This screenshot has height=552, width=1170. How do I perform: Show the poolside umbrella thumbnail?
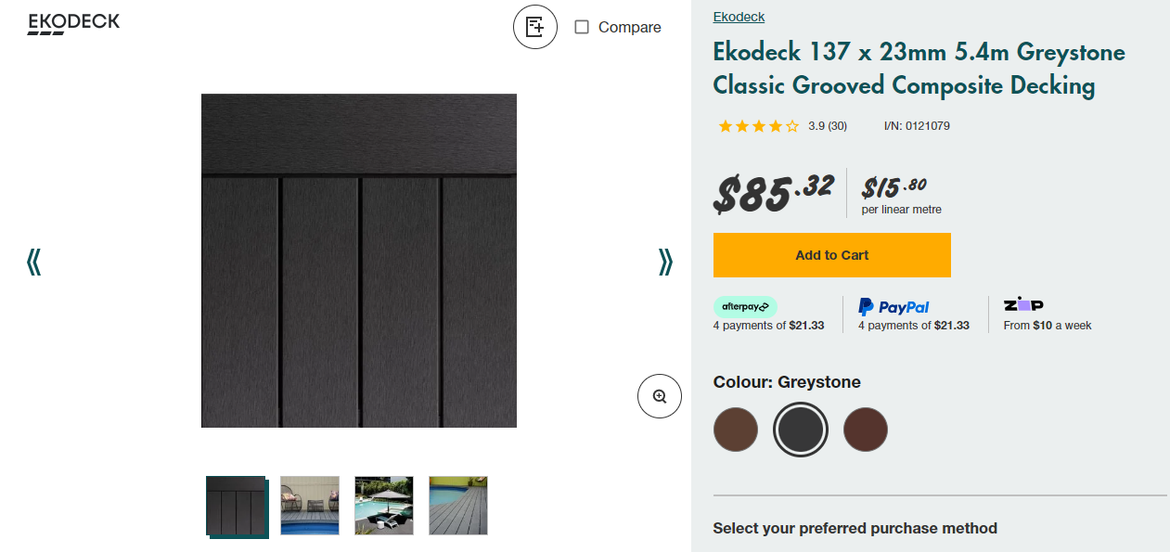point(384,505)
